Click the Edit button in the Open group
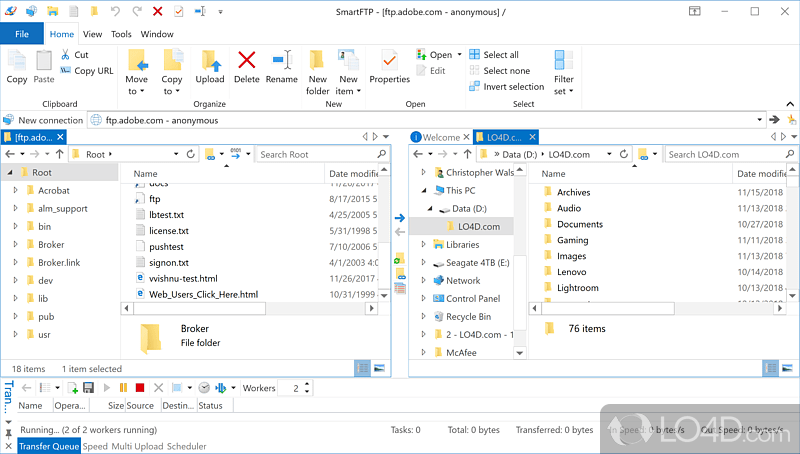 point(431,70)
